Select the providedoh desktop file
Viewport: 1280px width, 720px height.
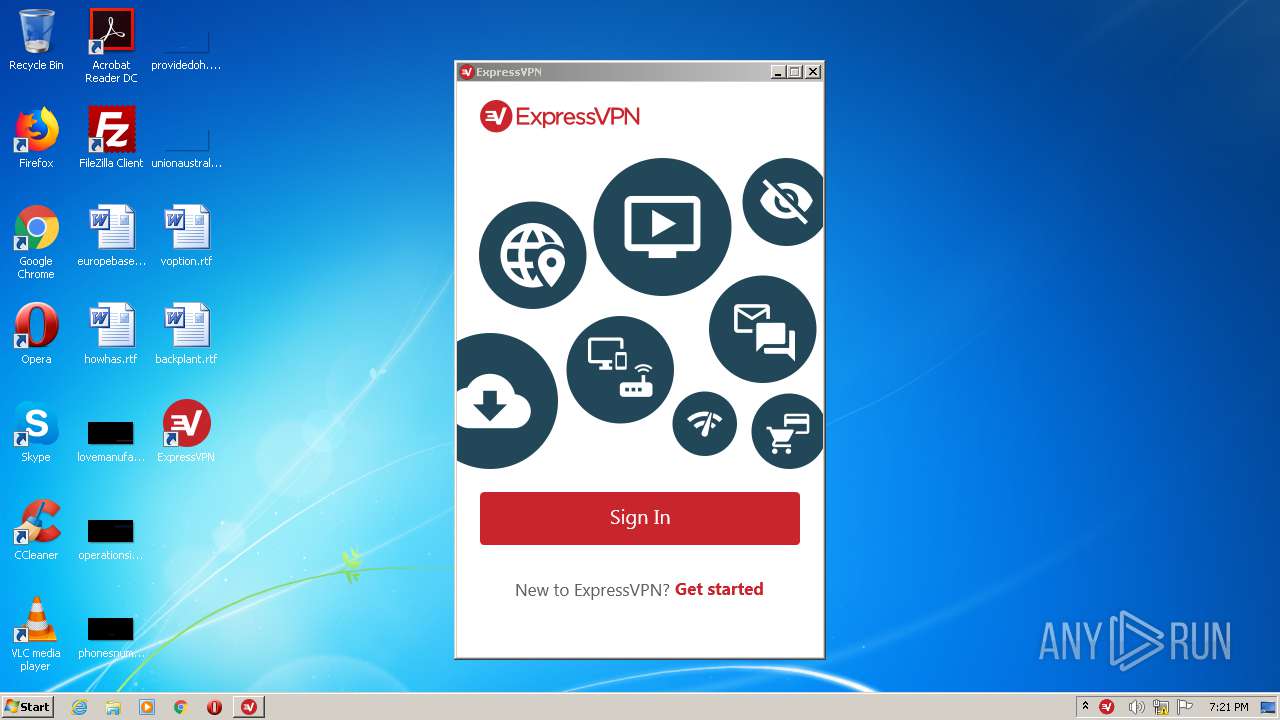coord(186,48)
